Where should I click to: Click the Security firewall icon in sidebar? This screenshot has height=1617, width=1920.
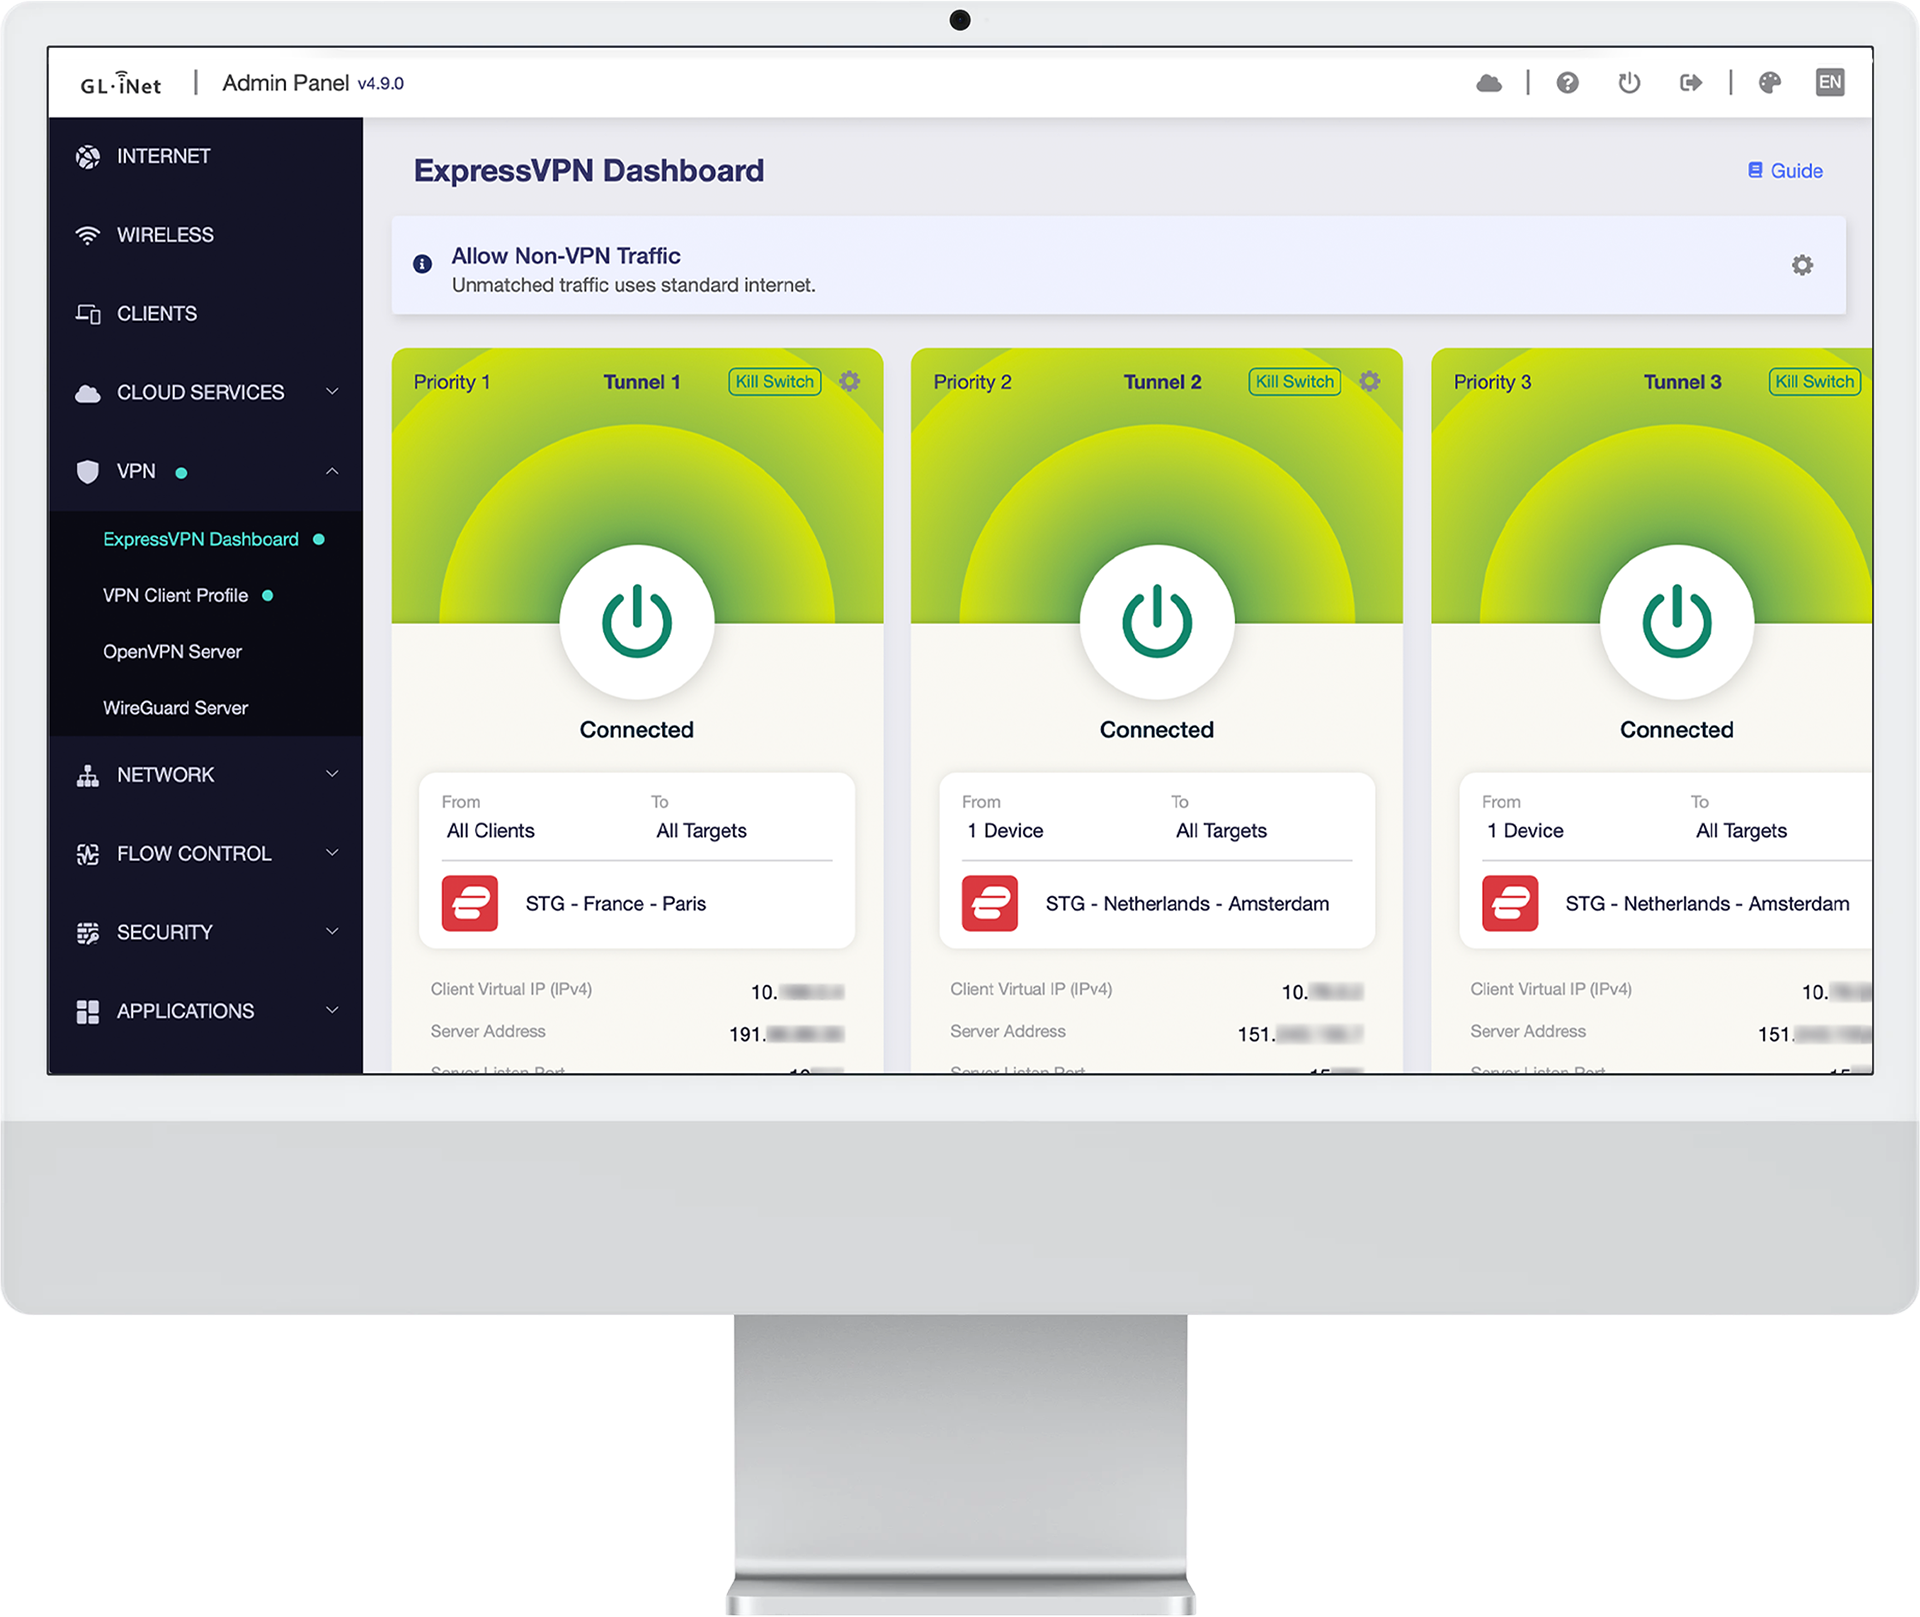pyautogui.click(x=88, y=933)
